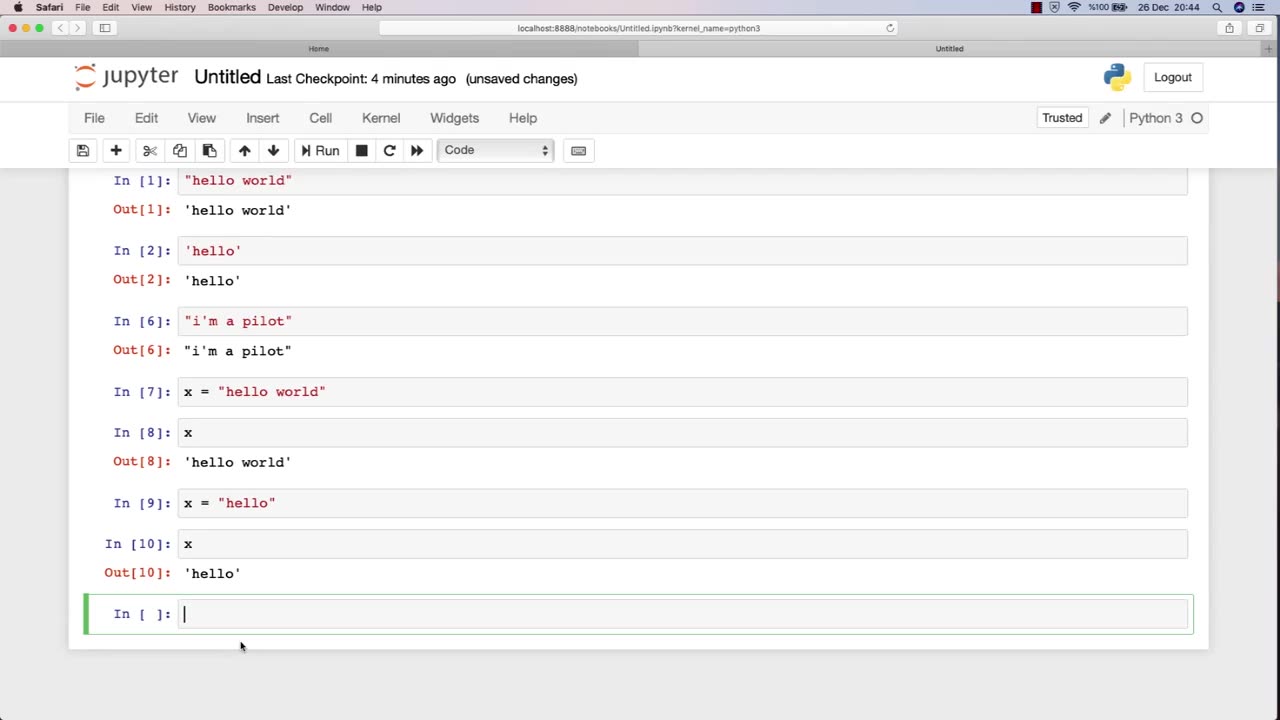
Task: Open the Kernel menu
Action: pyautogui.click(x=381, y=118)
